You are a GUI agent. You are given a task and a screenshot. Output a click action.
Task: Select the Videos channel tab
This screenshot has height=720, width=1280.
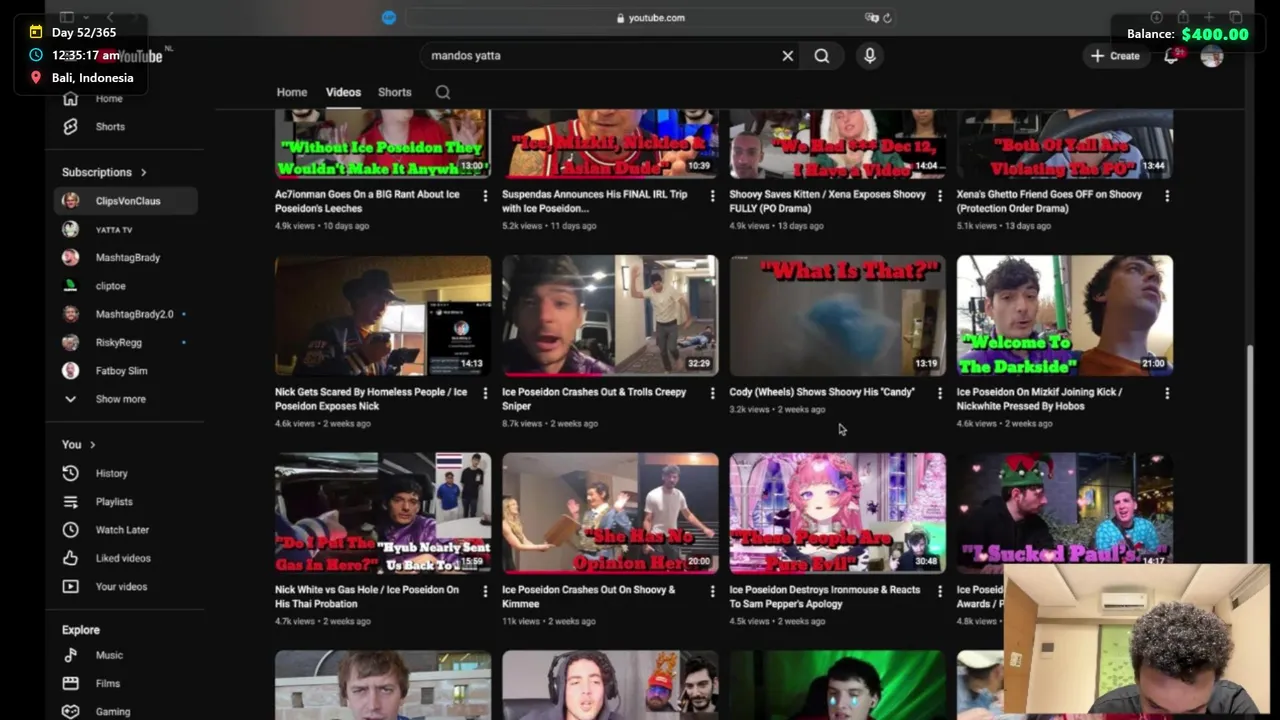pyautogui.click(x=343, y=92)
